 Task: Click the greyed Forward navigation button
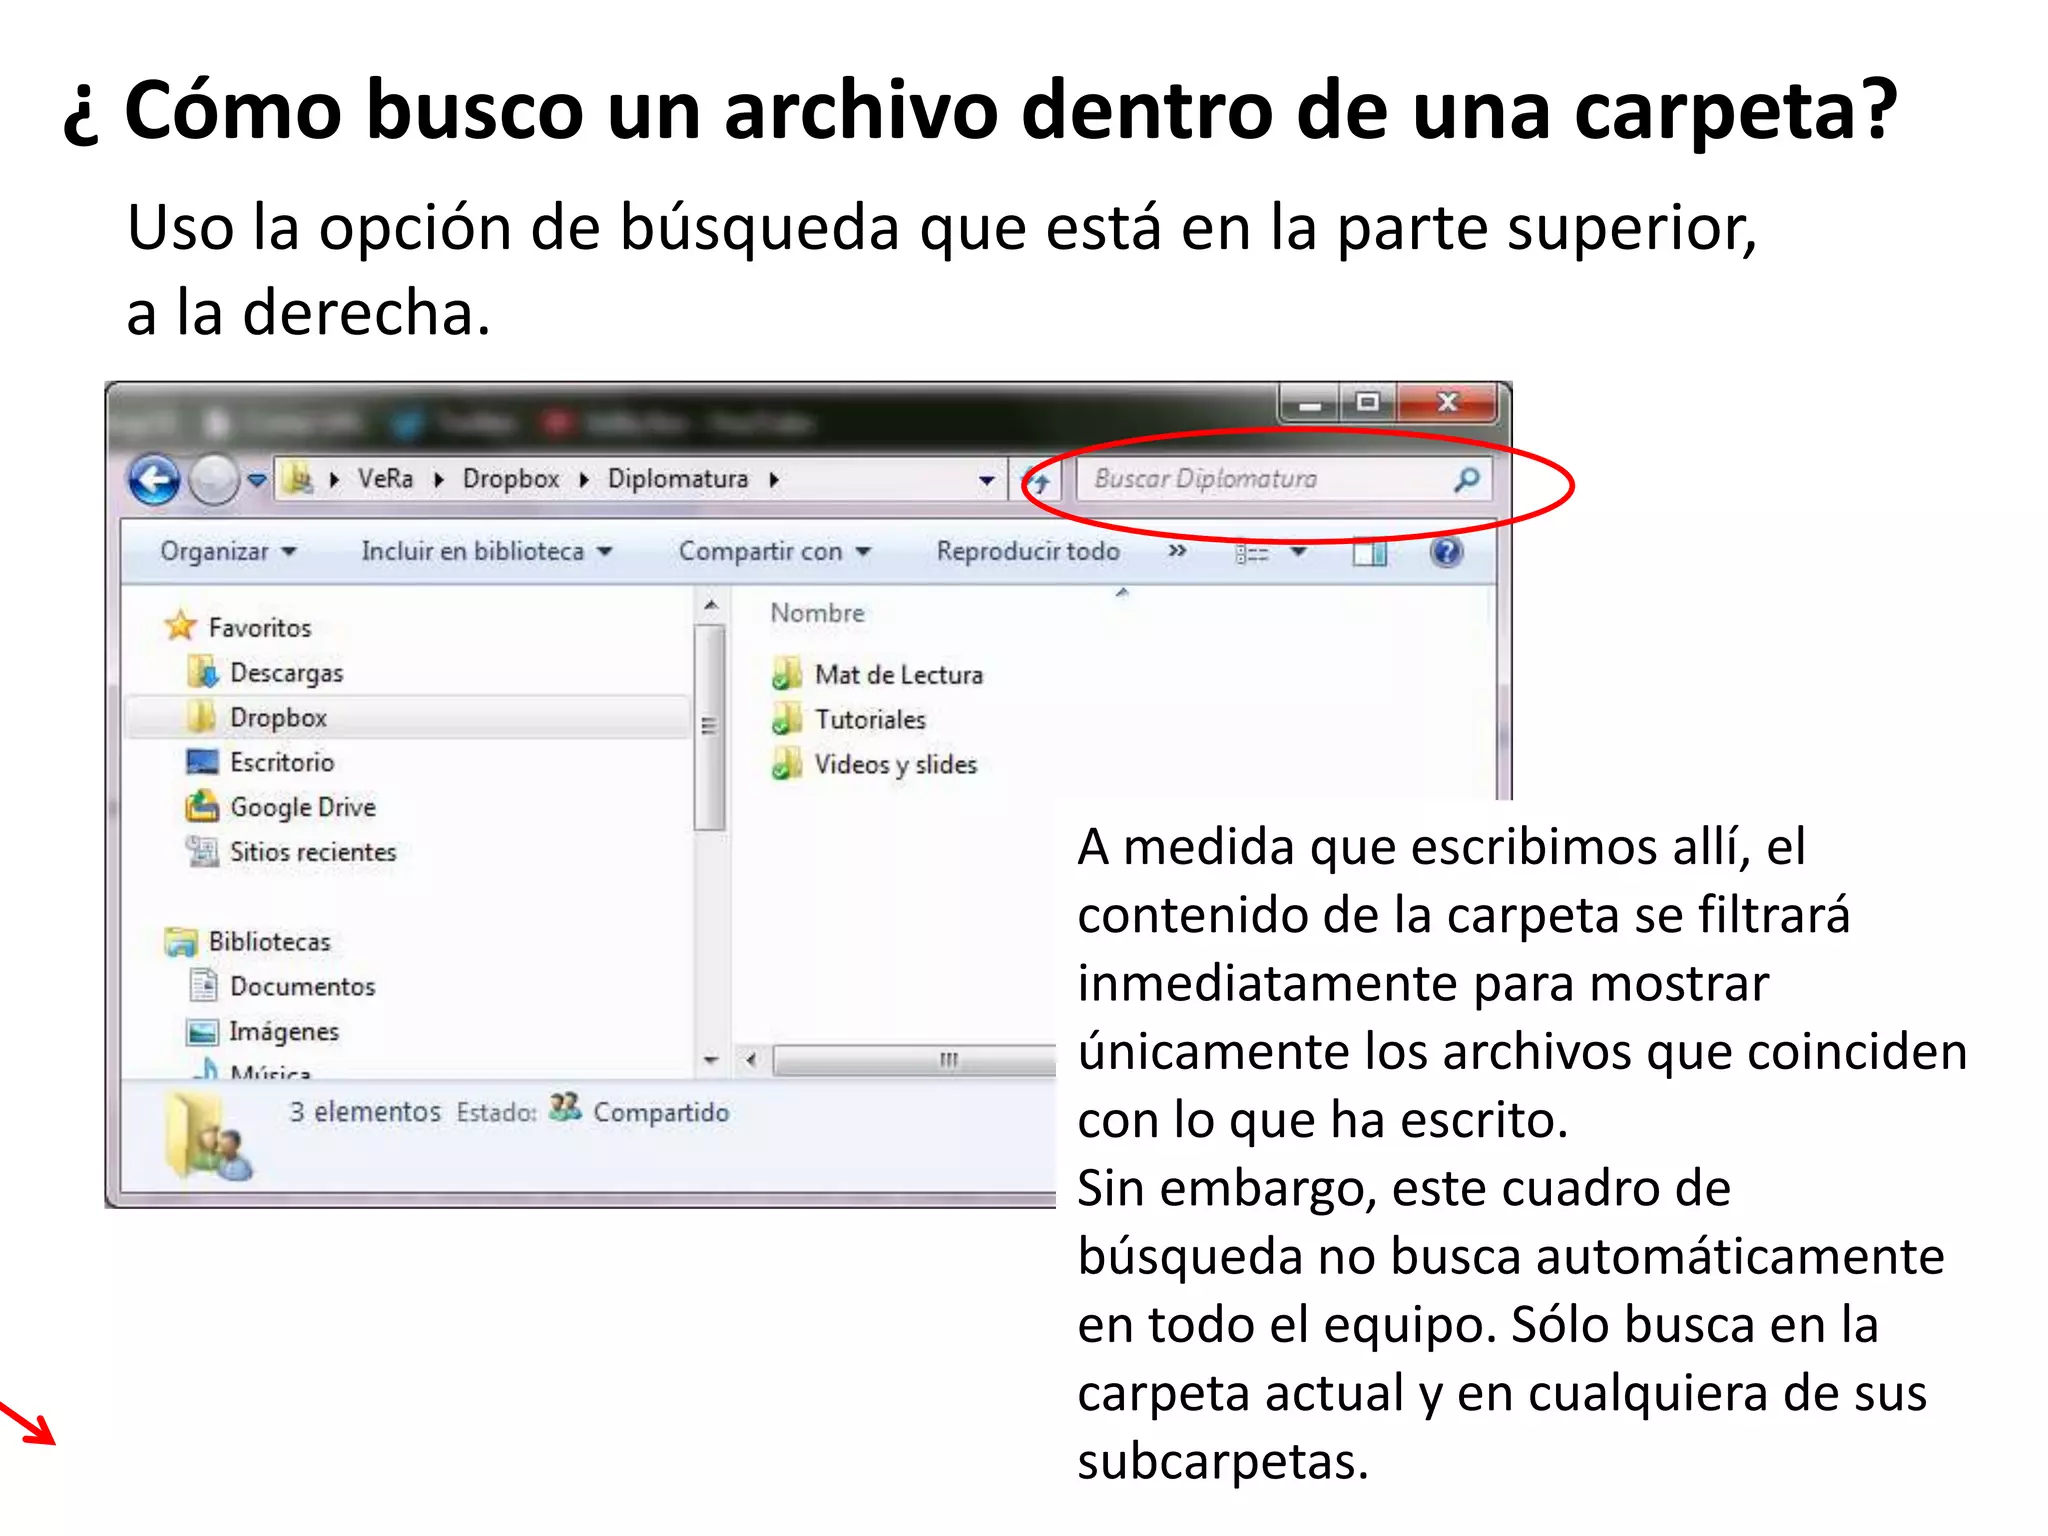pos(213,480)
